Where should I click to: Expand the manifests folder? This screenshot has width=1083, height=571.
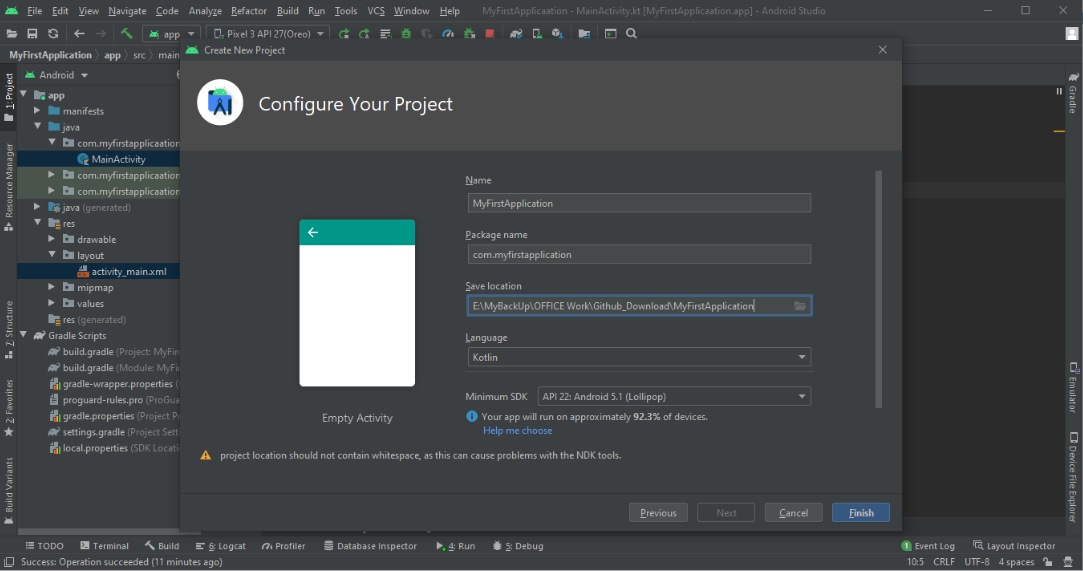[x=37, y=110]
